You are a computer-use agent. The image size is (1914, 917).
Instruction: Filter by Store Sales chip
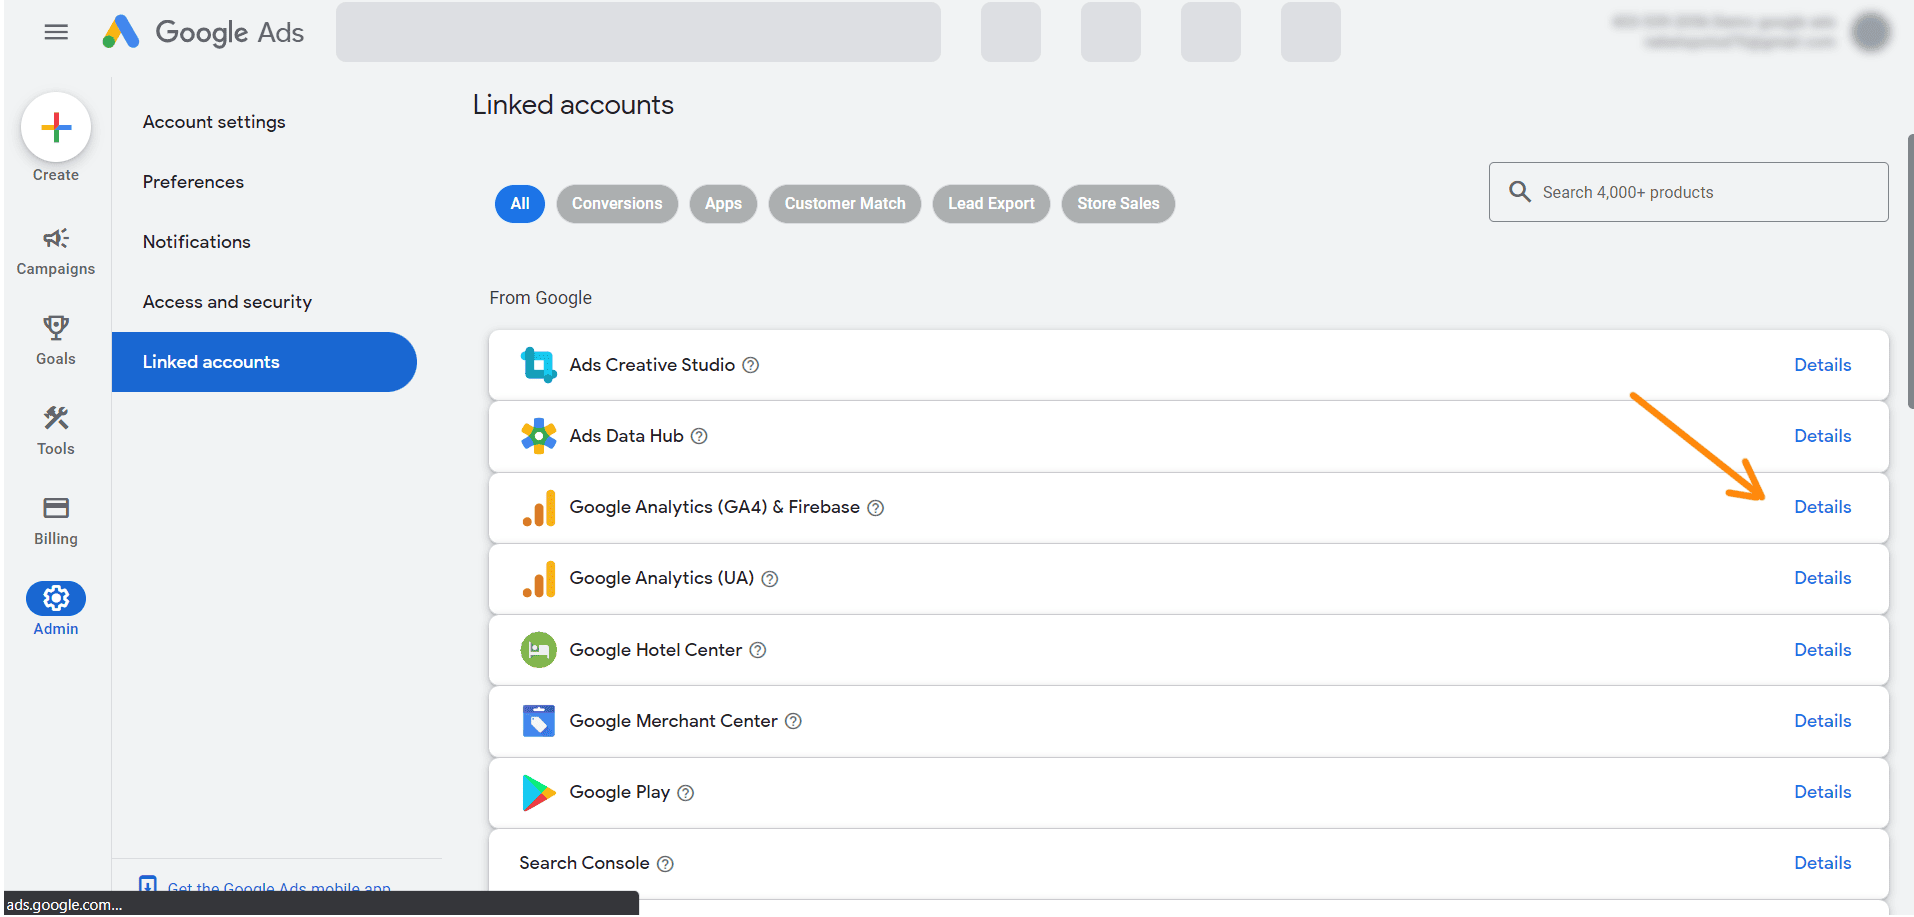[x=1118, y=204]
